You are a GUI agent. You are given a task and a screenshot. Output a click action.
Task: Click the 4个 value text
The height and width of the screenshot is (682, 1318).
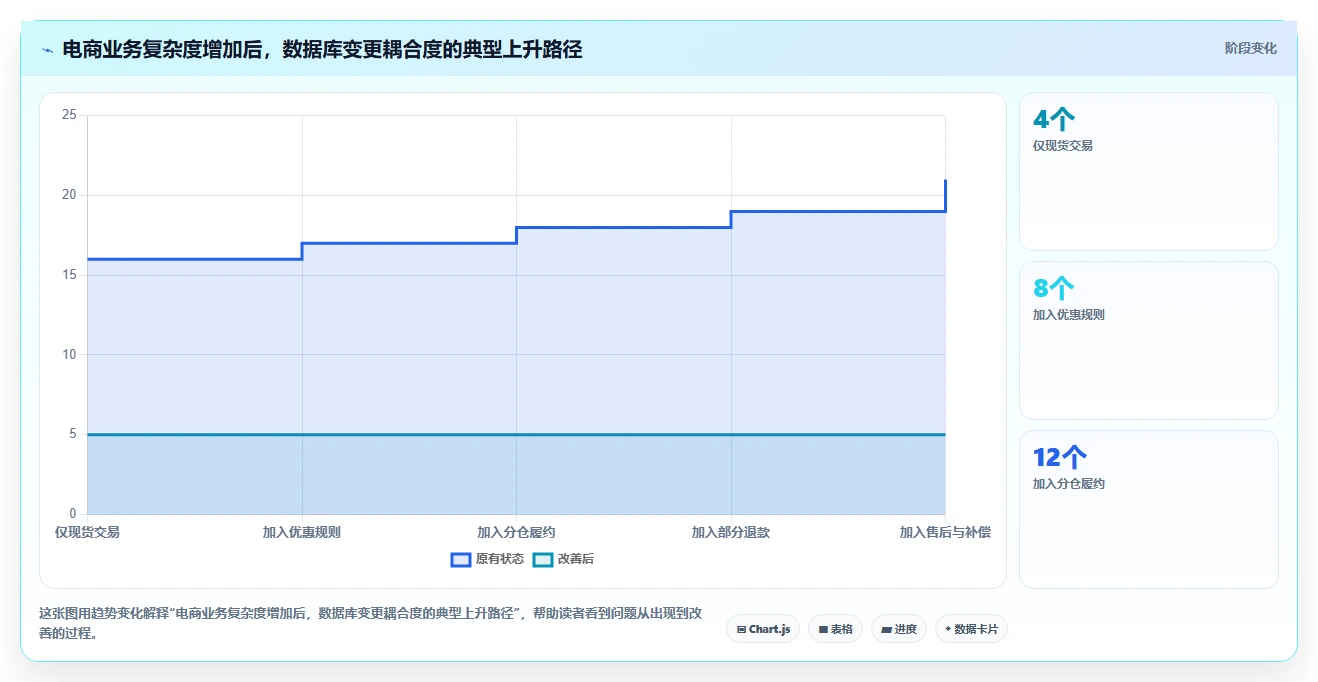1054,120
